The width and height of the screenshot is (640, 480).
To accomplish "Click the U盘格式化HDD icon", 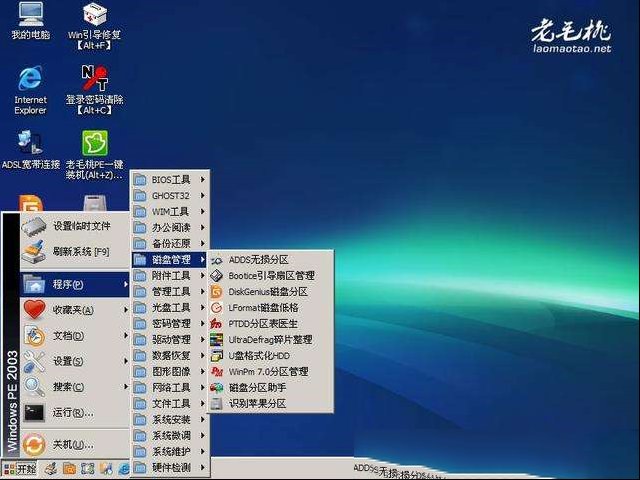I will click(216, 356).
